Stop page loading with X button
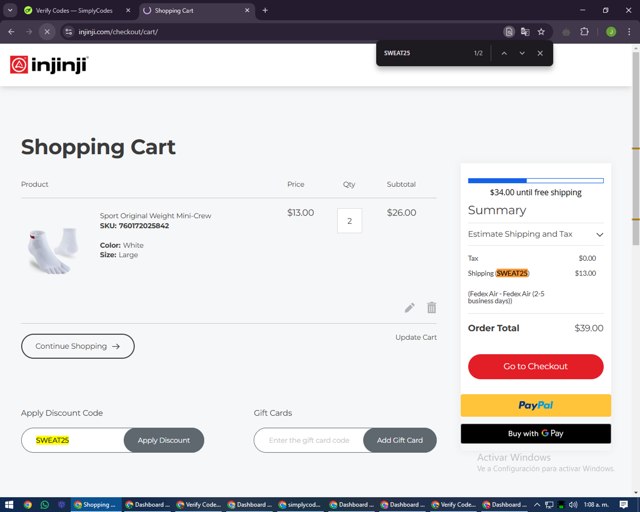The image size is (640, 512). coord(47,31)
